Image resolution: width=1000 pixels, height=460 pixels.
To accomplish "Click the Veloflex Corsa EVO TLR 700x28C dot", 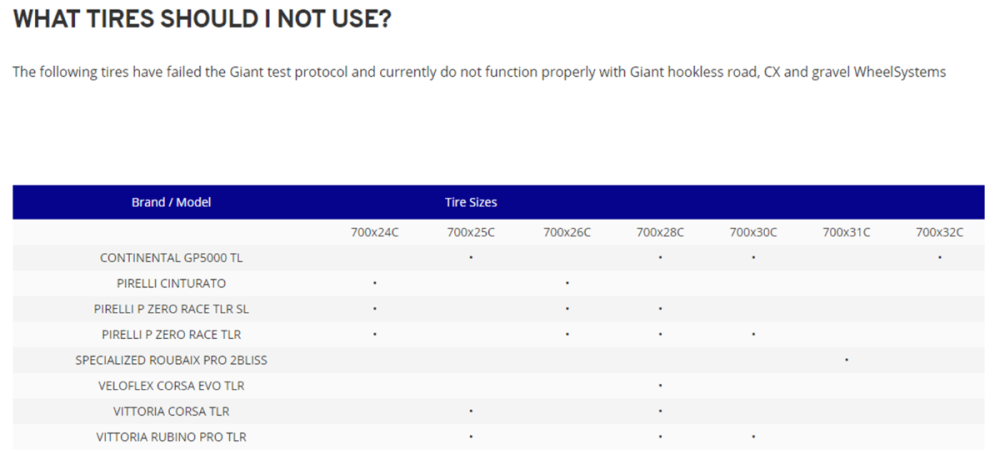I will tap(660, 386).
